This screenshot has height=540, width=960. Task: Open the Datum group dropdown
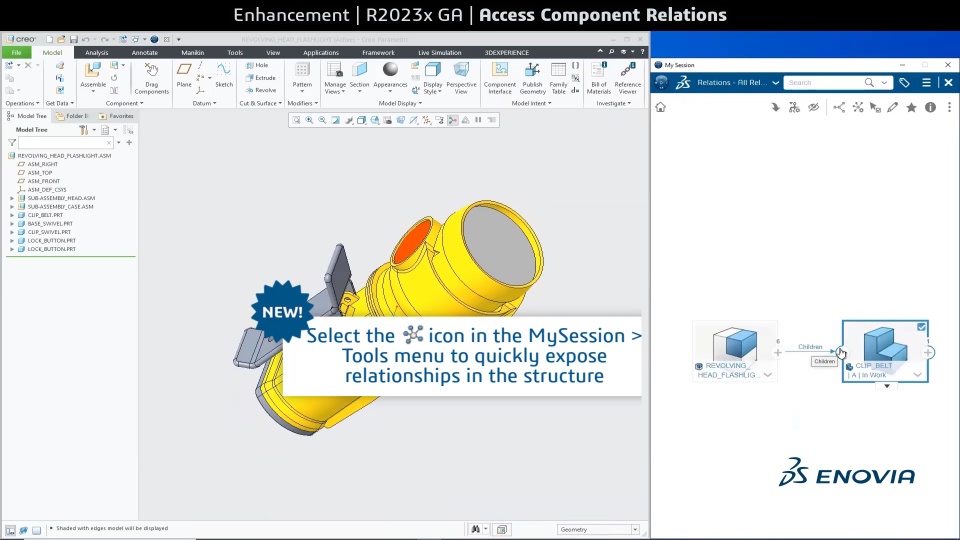click(204, 103)
